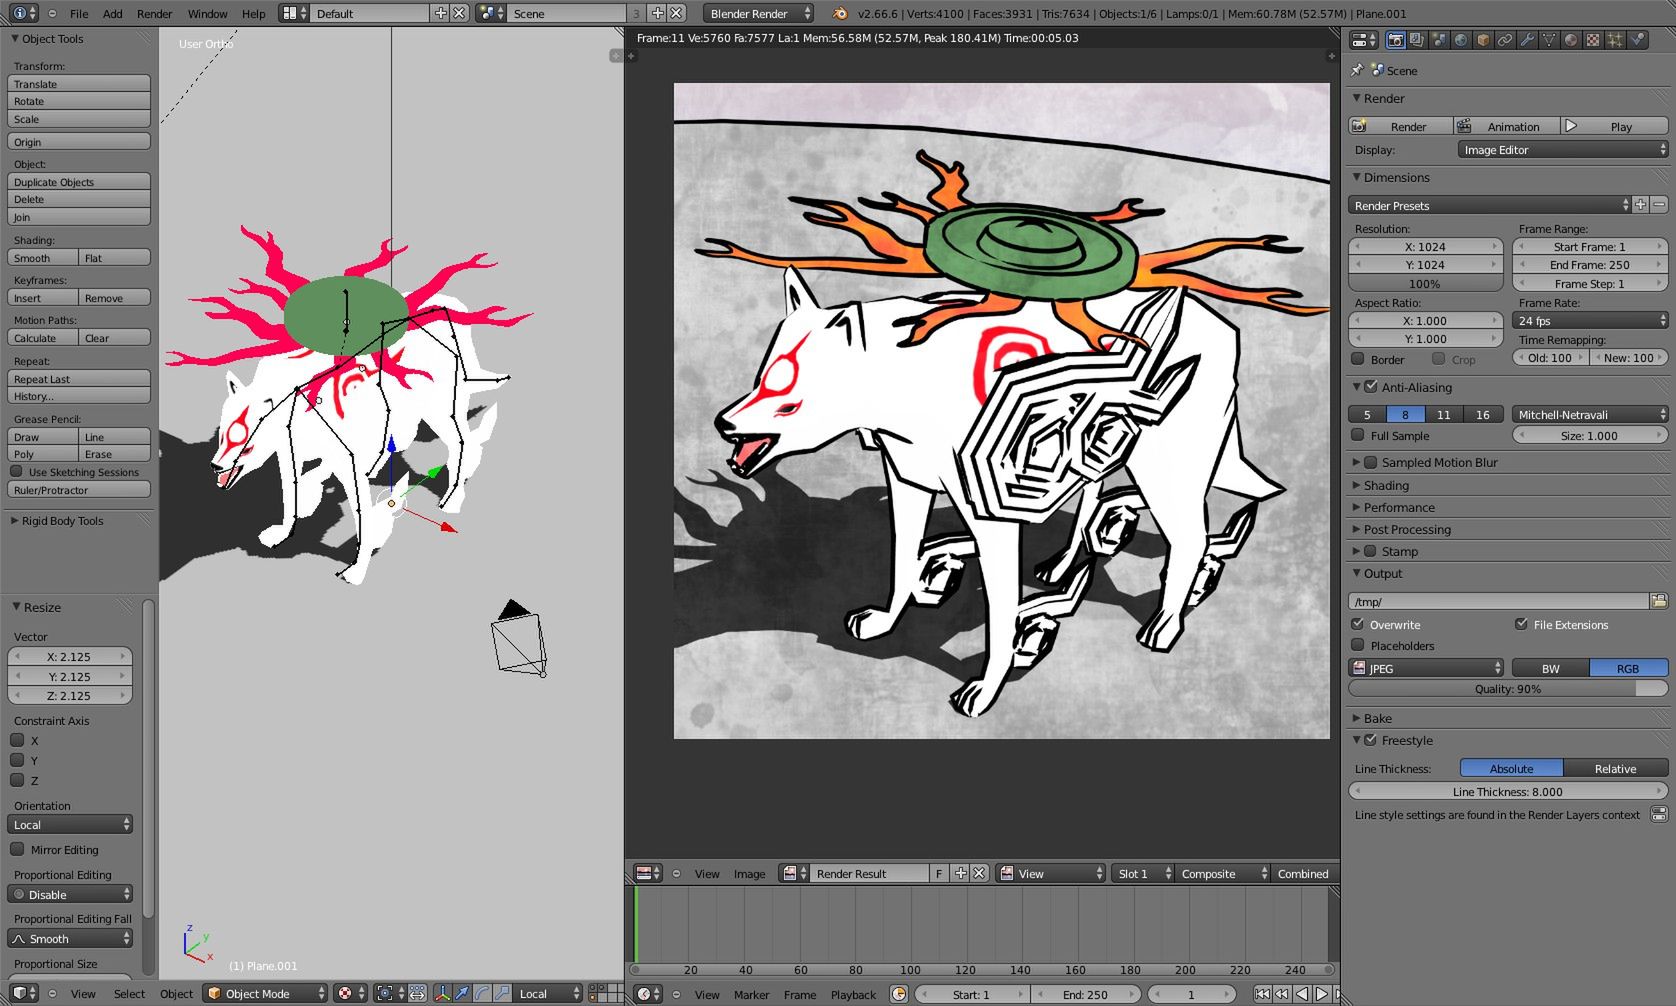
Task: Expand the Shading panel
Action: tap(1386, 485)
